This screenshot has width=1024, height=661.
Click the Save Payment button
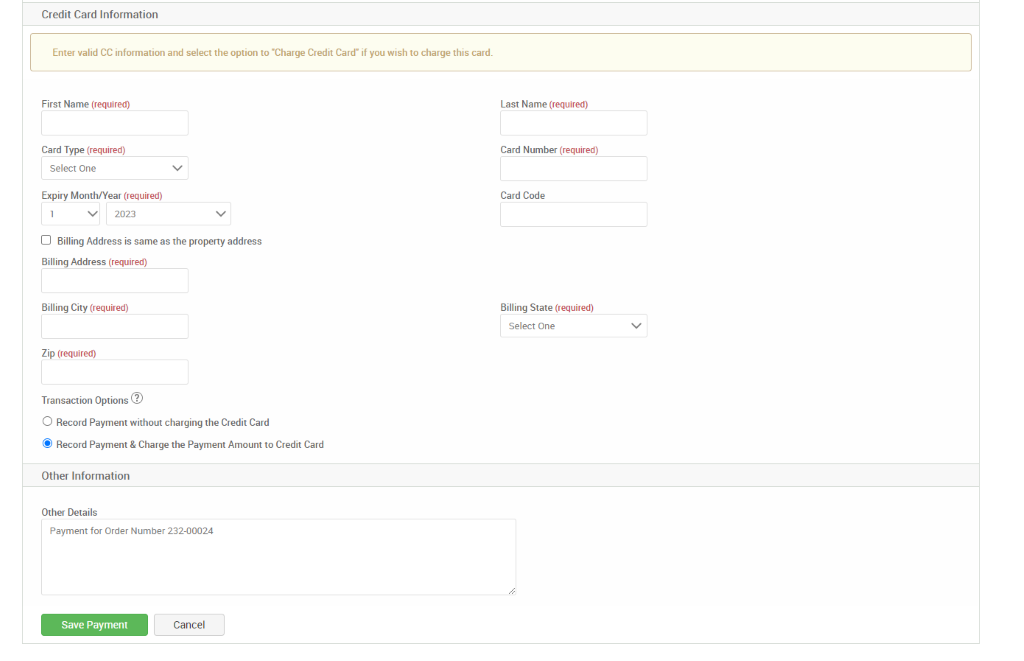click(x=94, y=625)
